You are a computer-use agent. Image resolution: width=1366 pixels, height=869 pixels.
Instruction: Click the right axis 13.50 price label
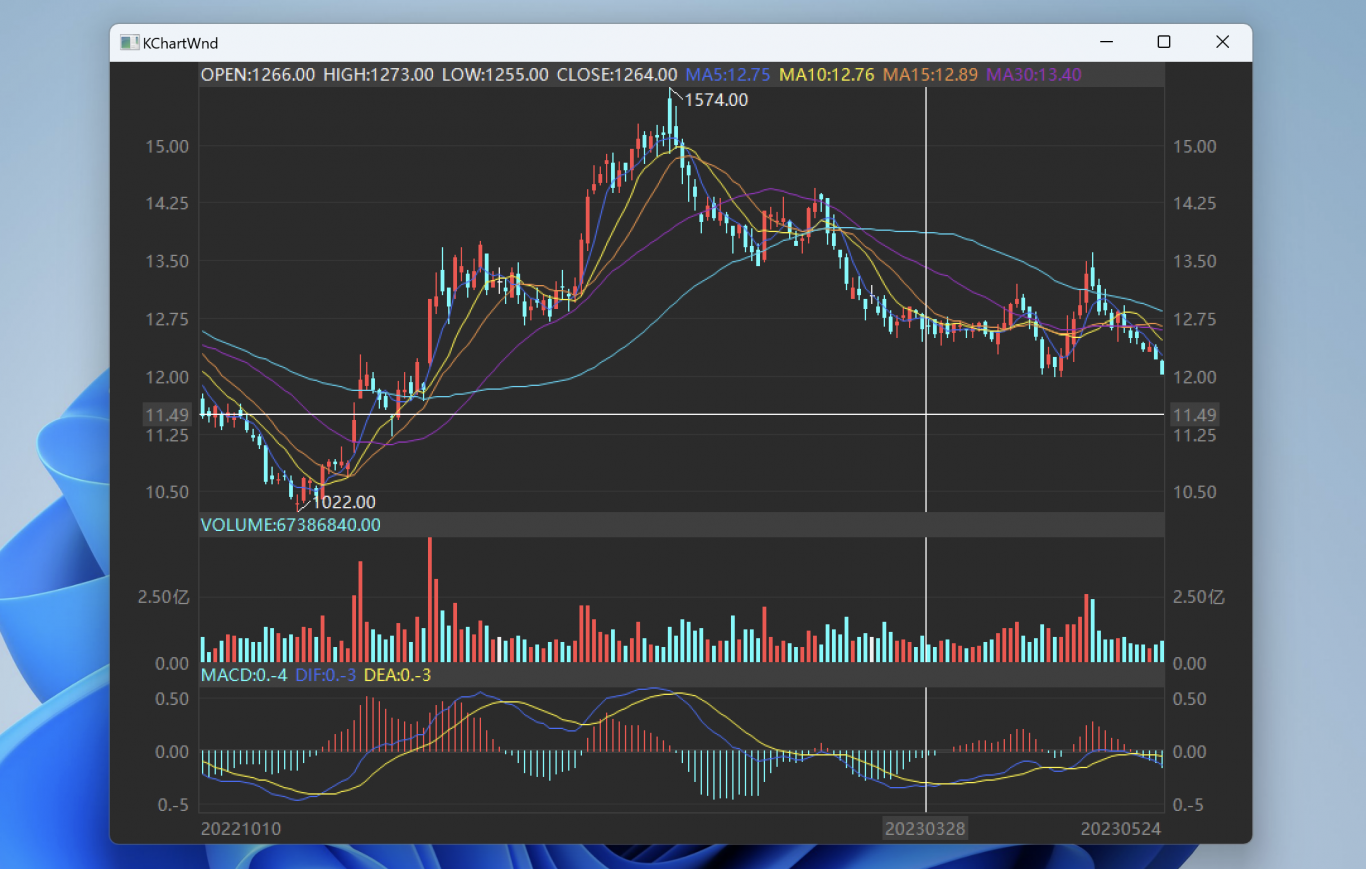point(1195,261)
